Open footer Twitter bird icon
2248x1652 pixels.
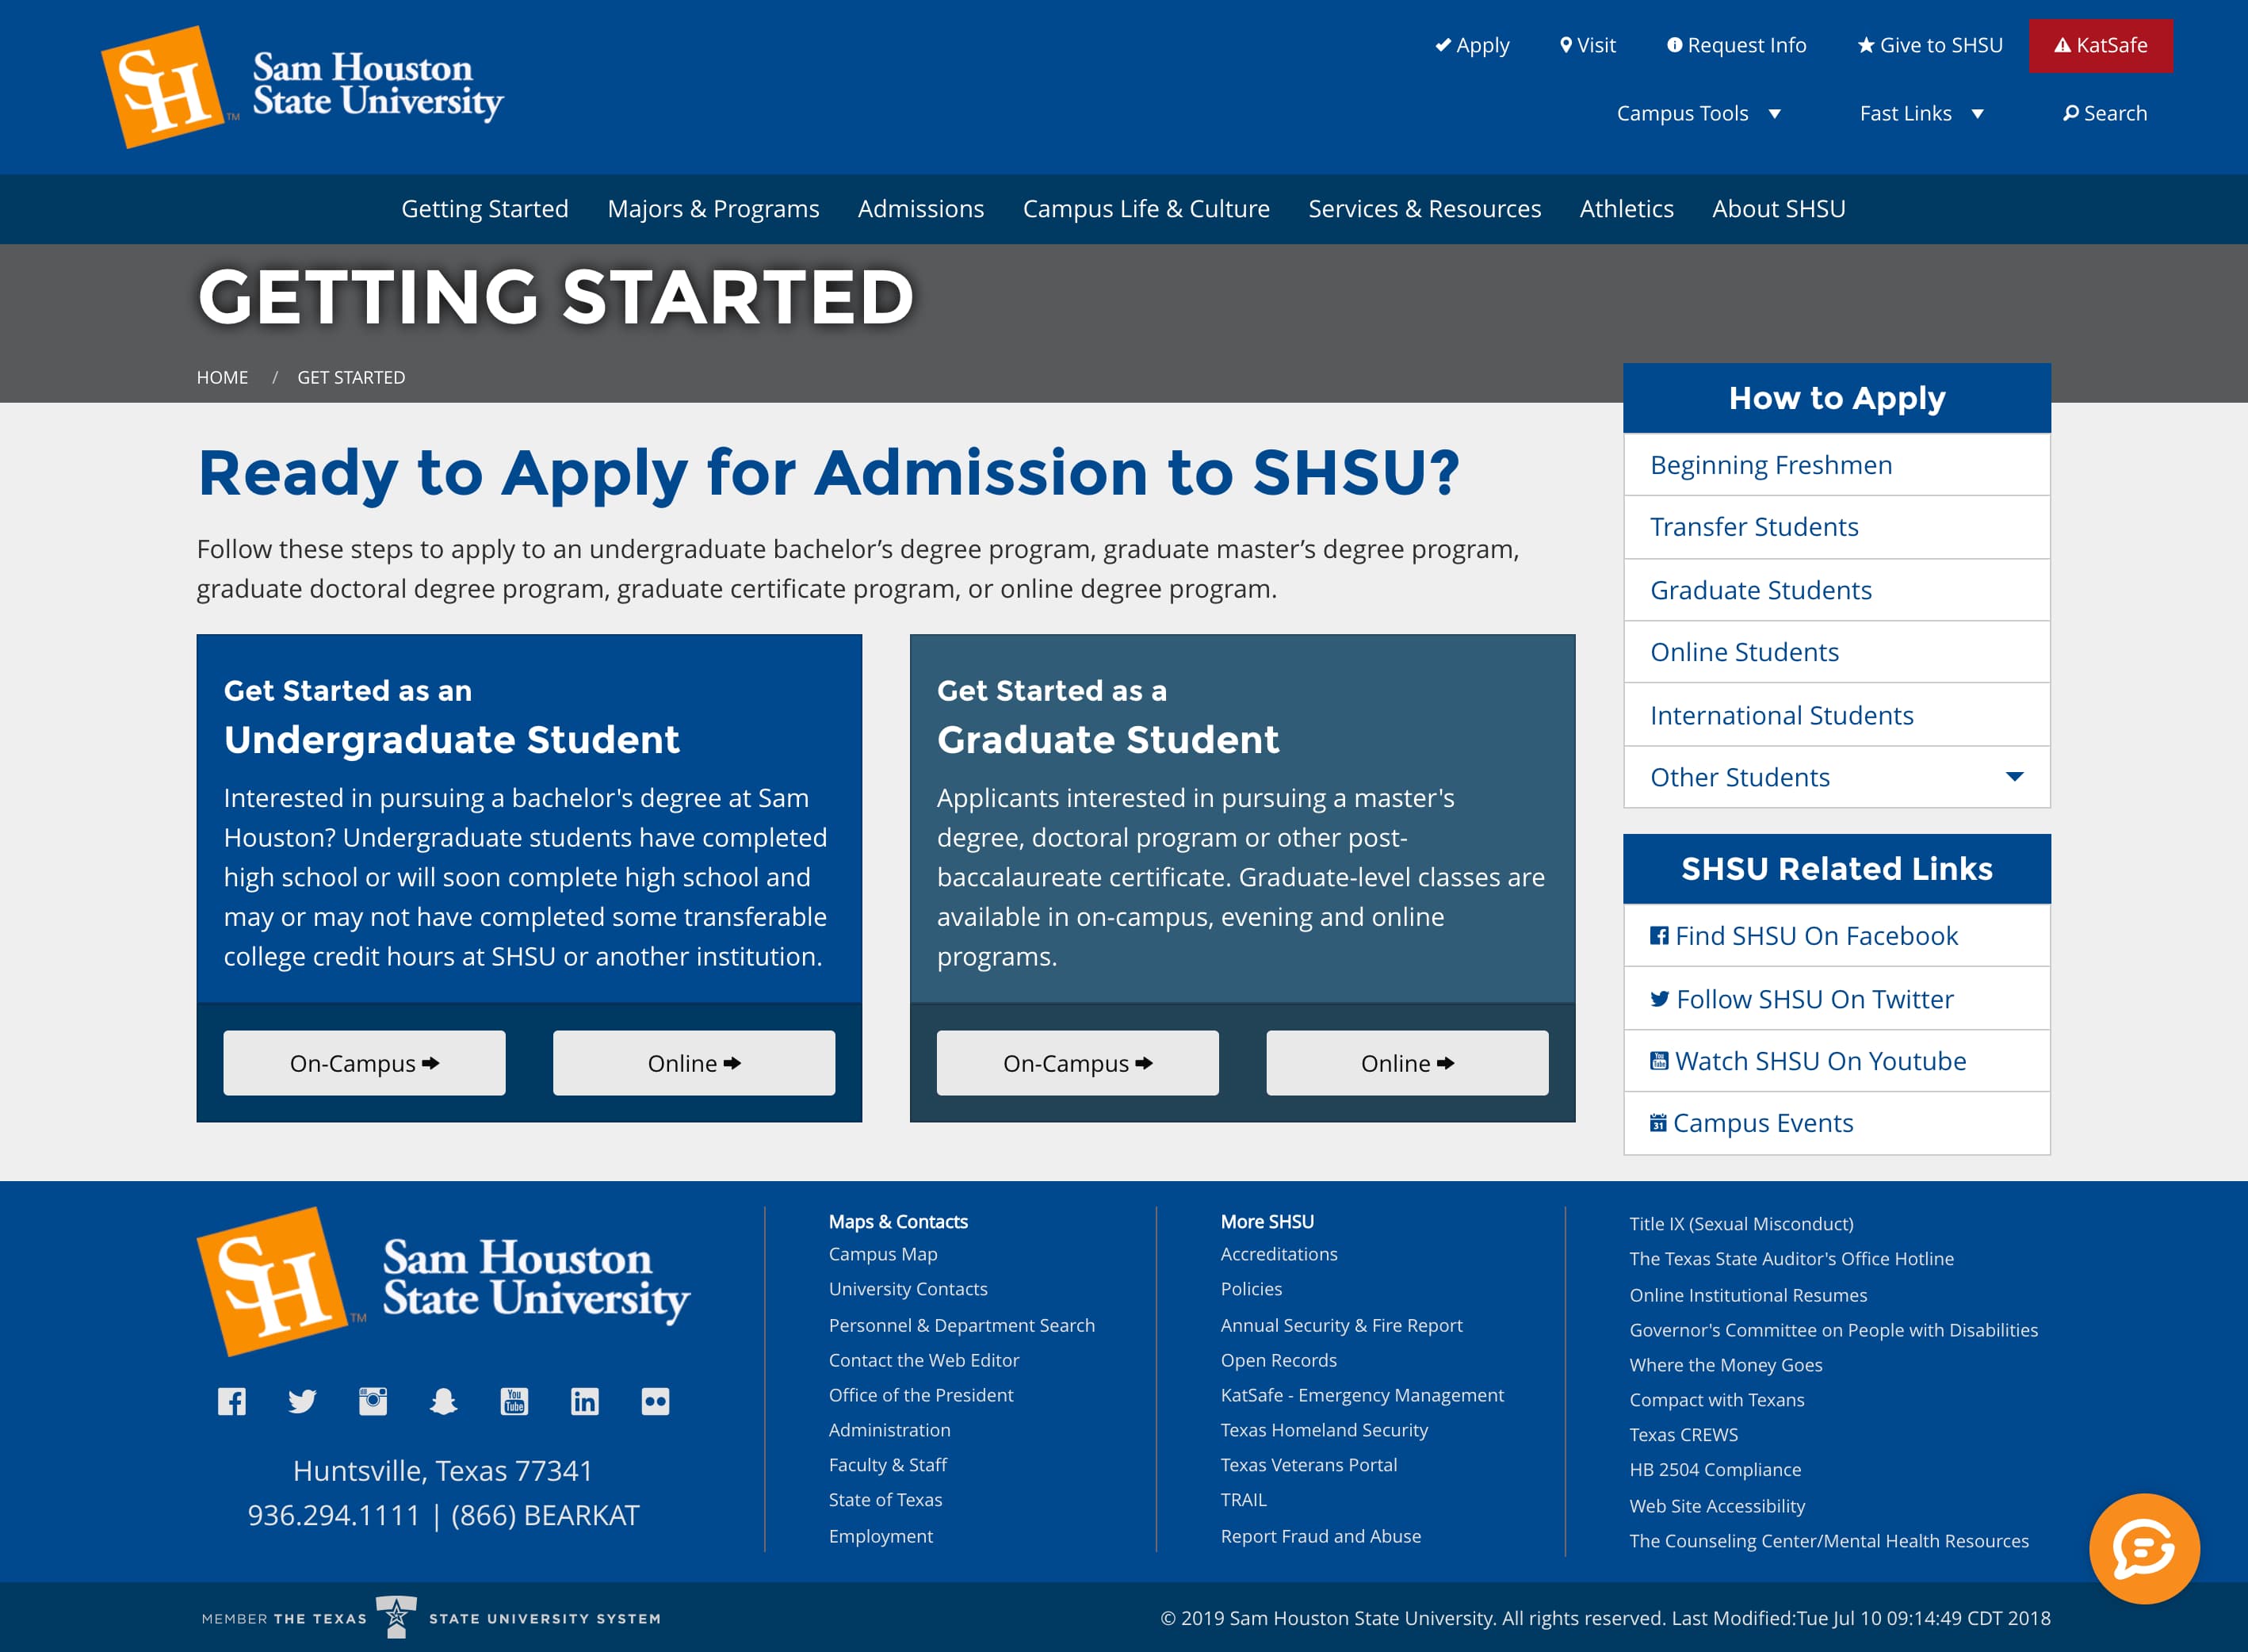302,1401
